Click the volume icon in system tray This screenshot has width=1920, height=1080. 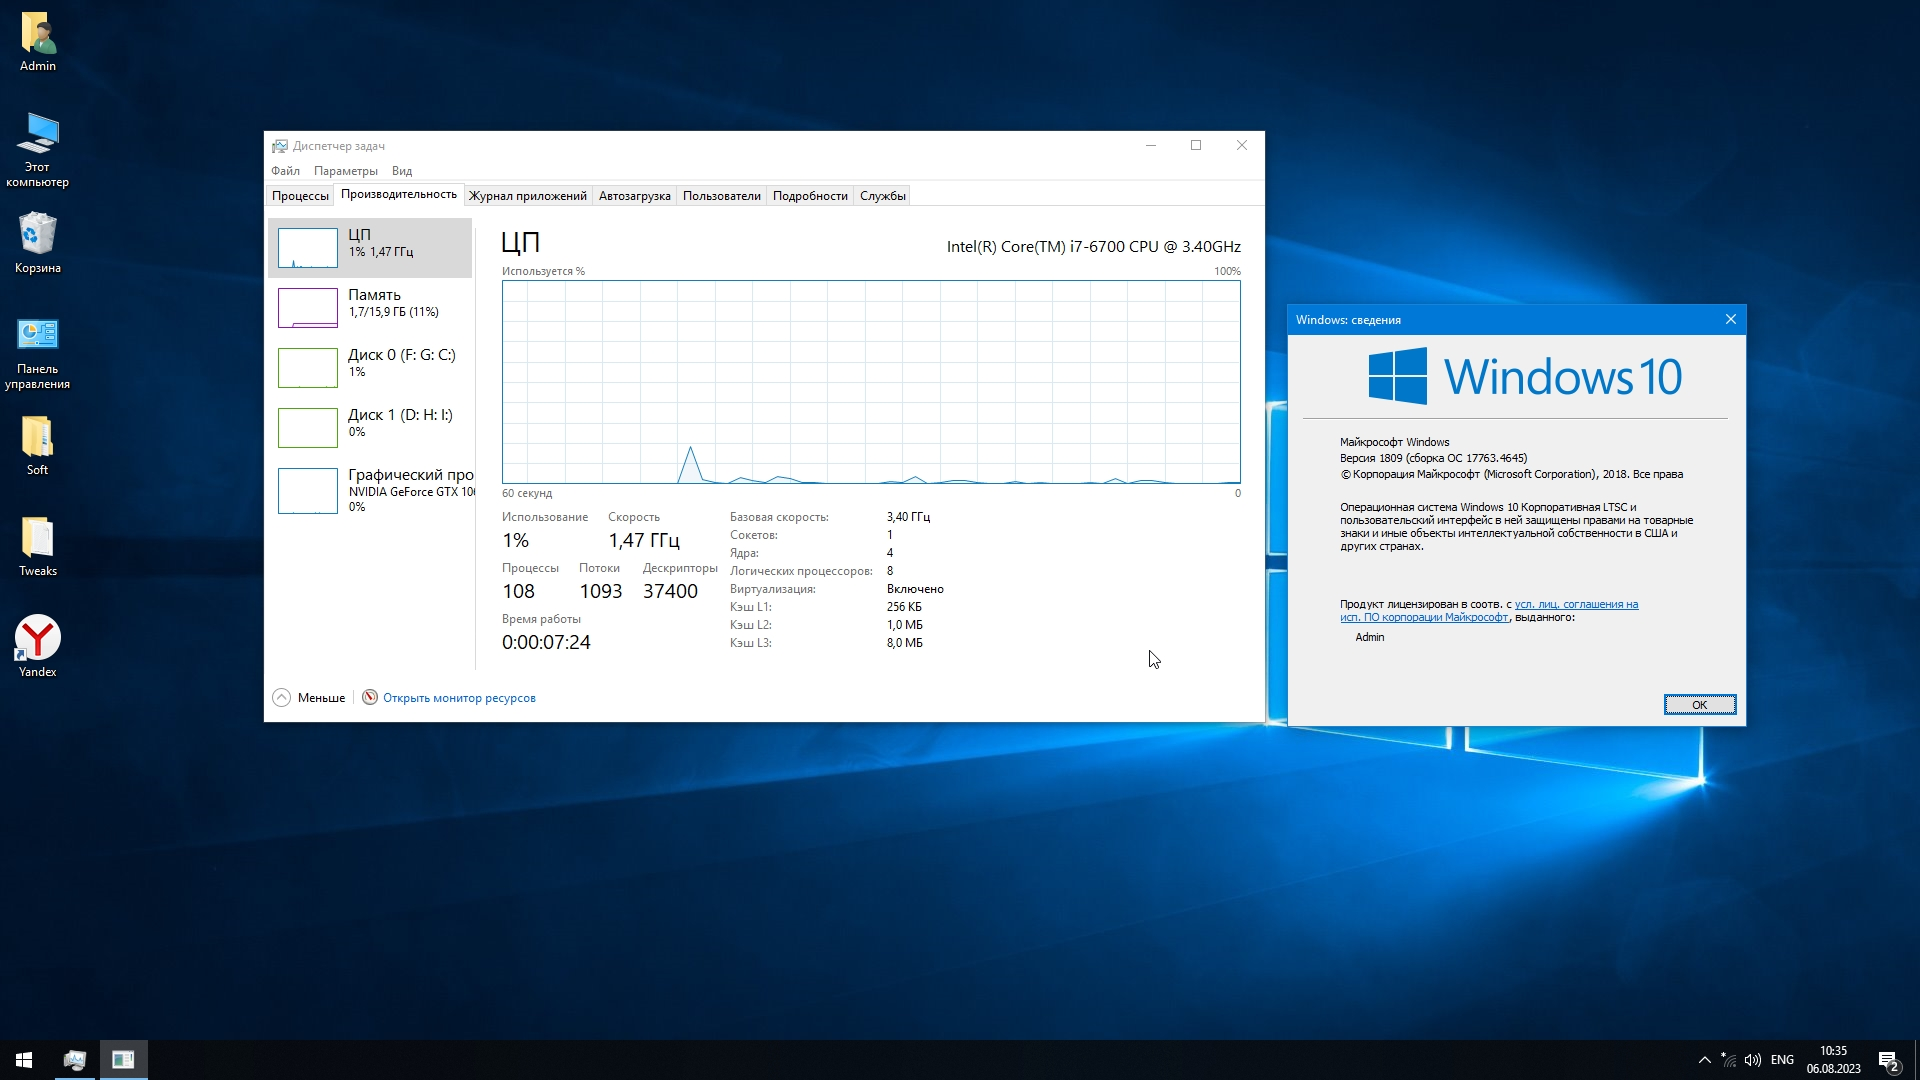click(x=1752, y=1060)
